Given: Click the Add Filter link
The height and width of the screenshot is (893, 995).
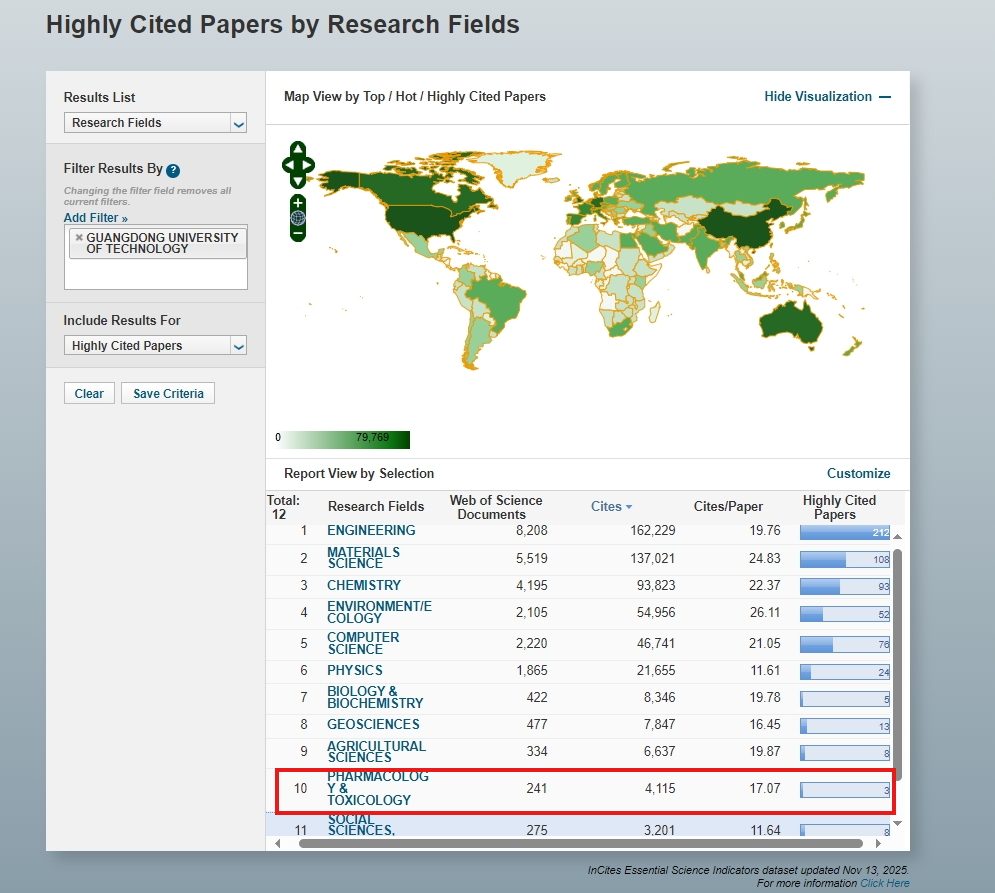Looking at the screenshot, I should [95, 218].
